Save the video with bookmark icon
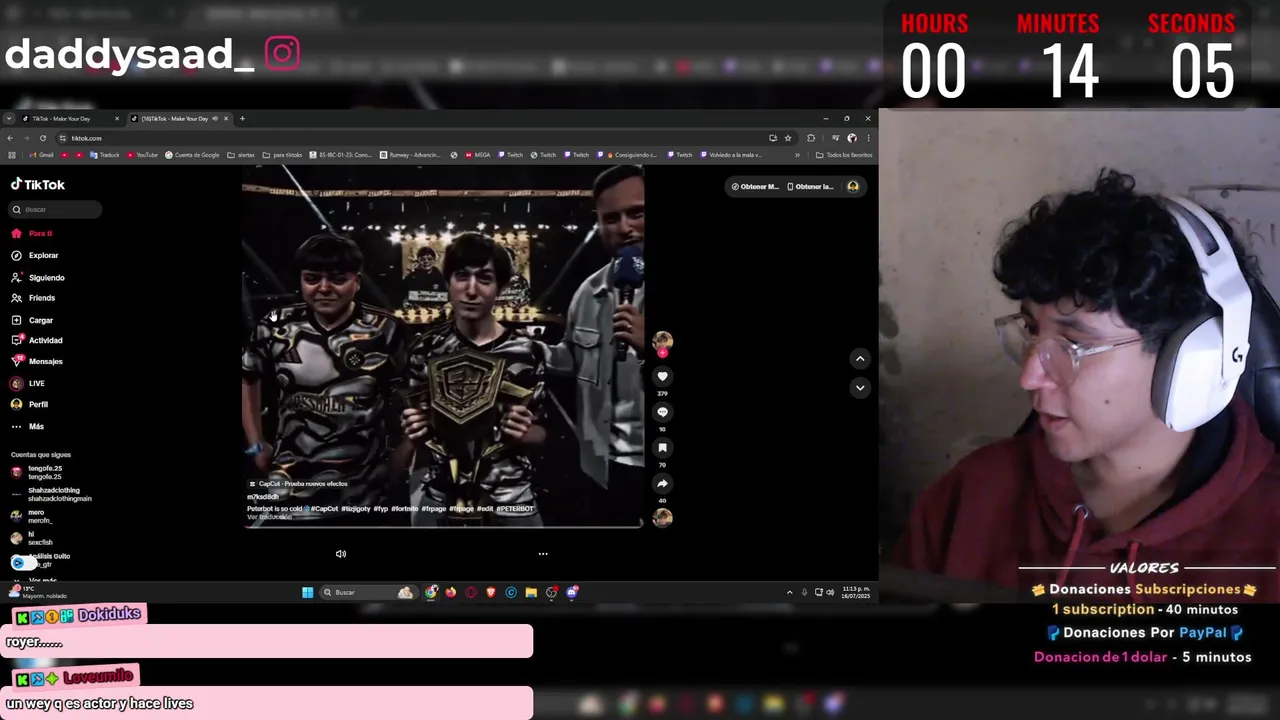Viewport: 1280px width, 720px height. point(662,448)
